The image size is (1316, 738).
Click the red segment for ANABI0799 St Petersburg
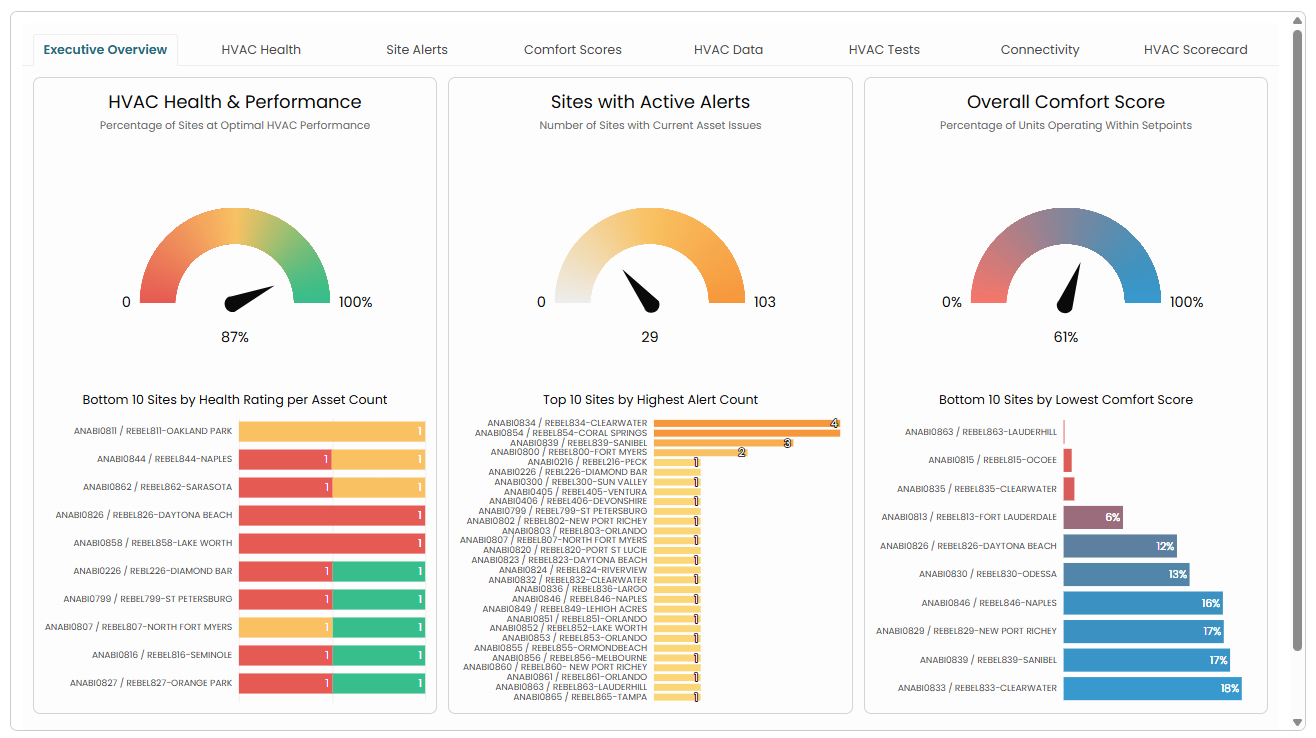tap(285, 599)
